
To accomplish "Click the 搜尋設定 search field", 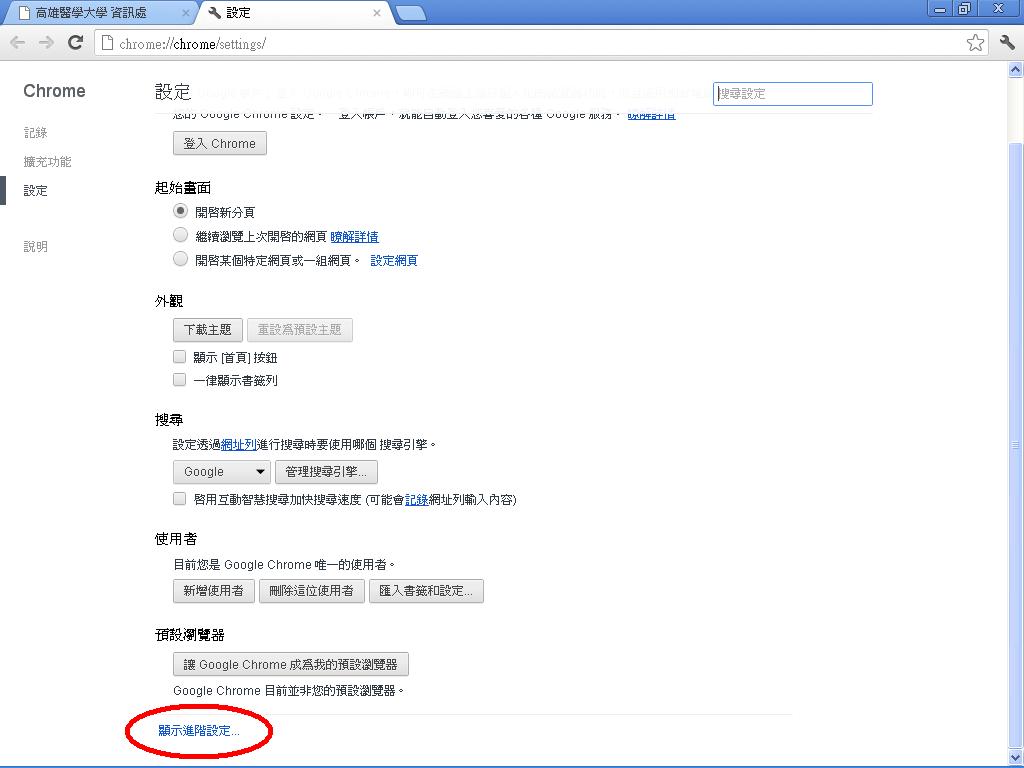I will tap(793, 94).
